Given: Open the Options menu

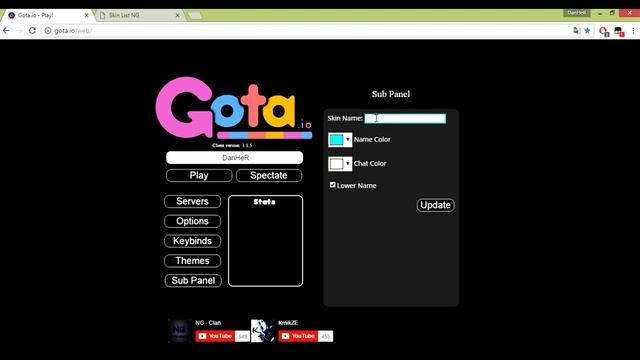Looking at the screenshot, I should coord(193,221).
